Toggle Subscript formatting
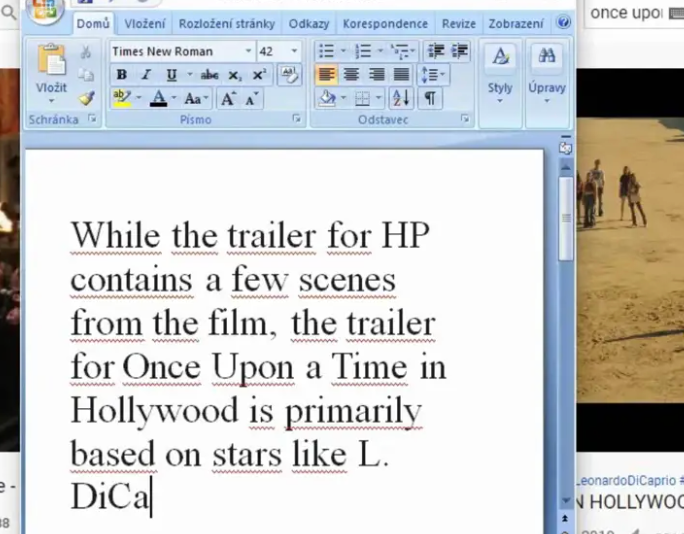 click(x=234, y=75)
